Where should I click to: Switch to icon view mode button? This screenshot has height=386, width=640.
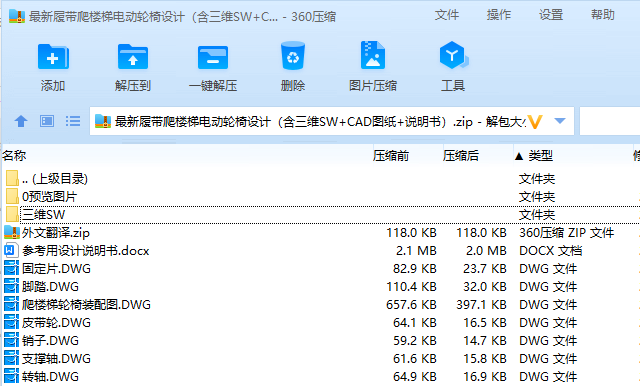47,121
